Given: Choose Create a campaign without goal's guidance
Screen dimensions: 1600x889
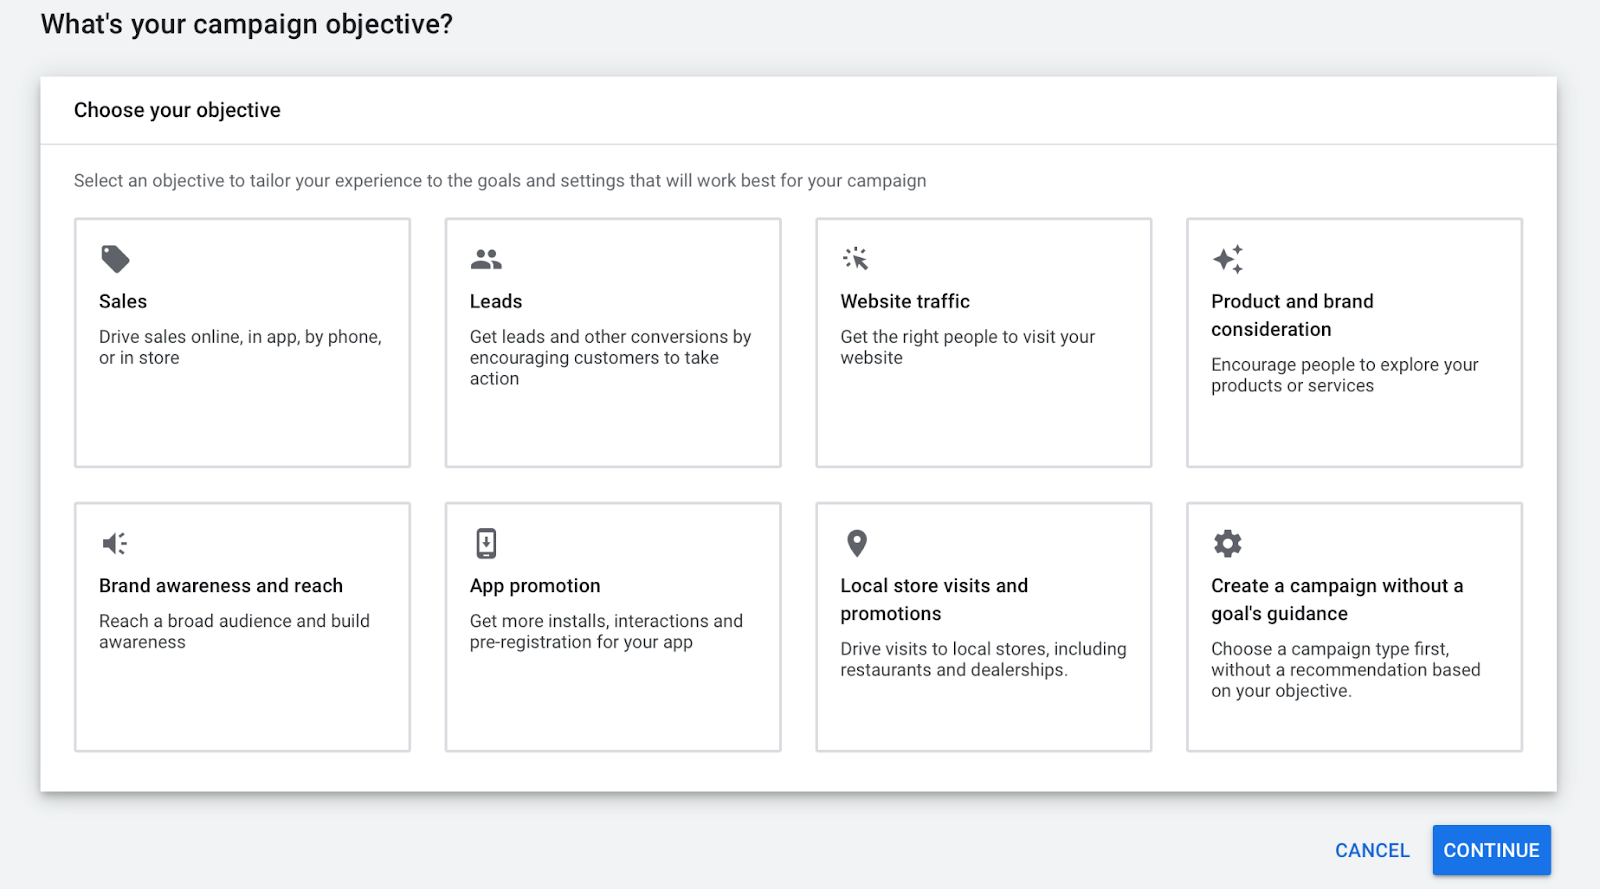Looking at the screenshot, I should 1337,599.
